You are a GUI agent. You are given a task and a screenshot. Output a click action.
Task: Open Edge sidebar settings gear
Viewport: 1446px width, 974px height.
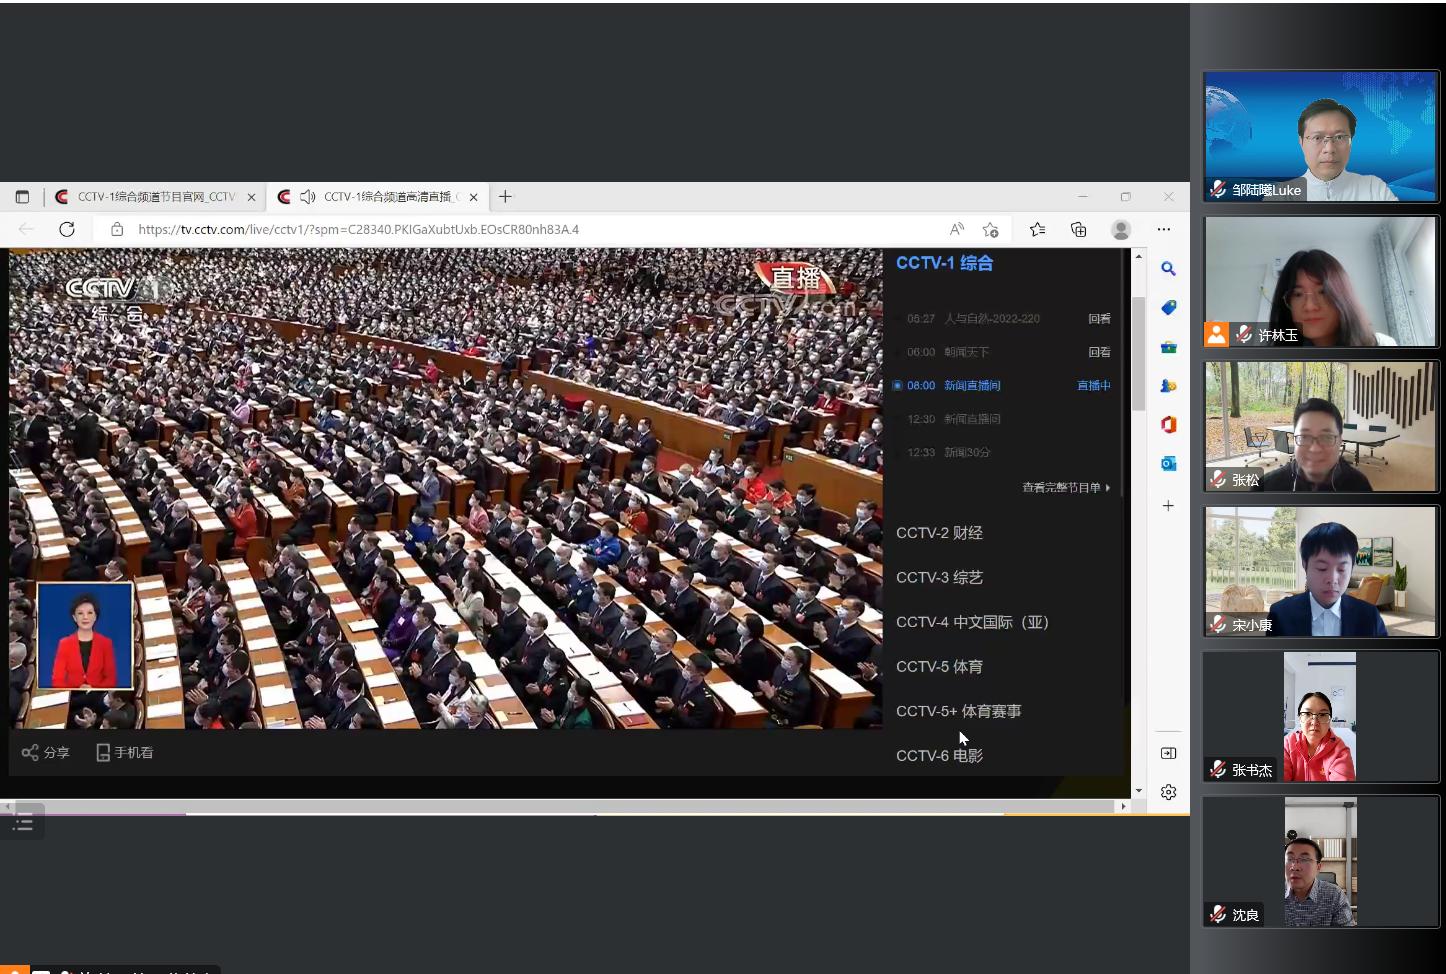[x=1168, y=792]
